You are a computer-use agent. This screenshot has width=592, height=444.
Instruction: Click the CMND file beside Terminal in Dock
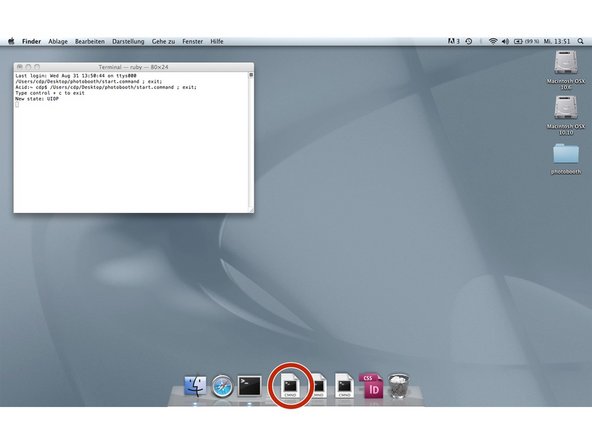(x=290, y=385)
